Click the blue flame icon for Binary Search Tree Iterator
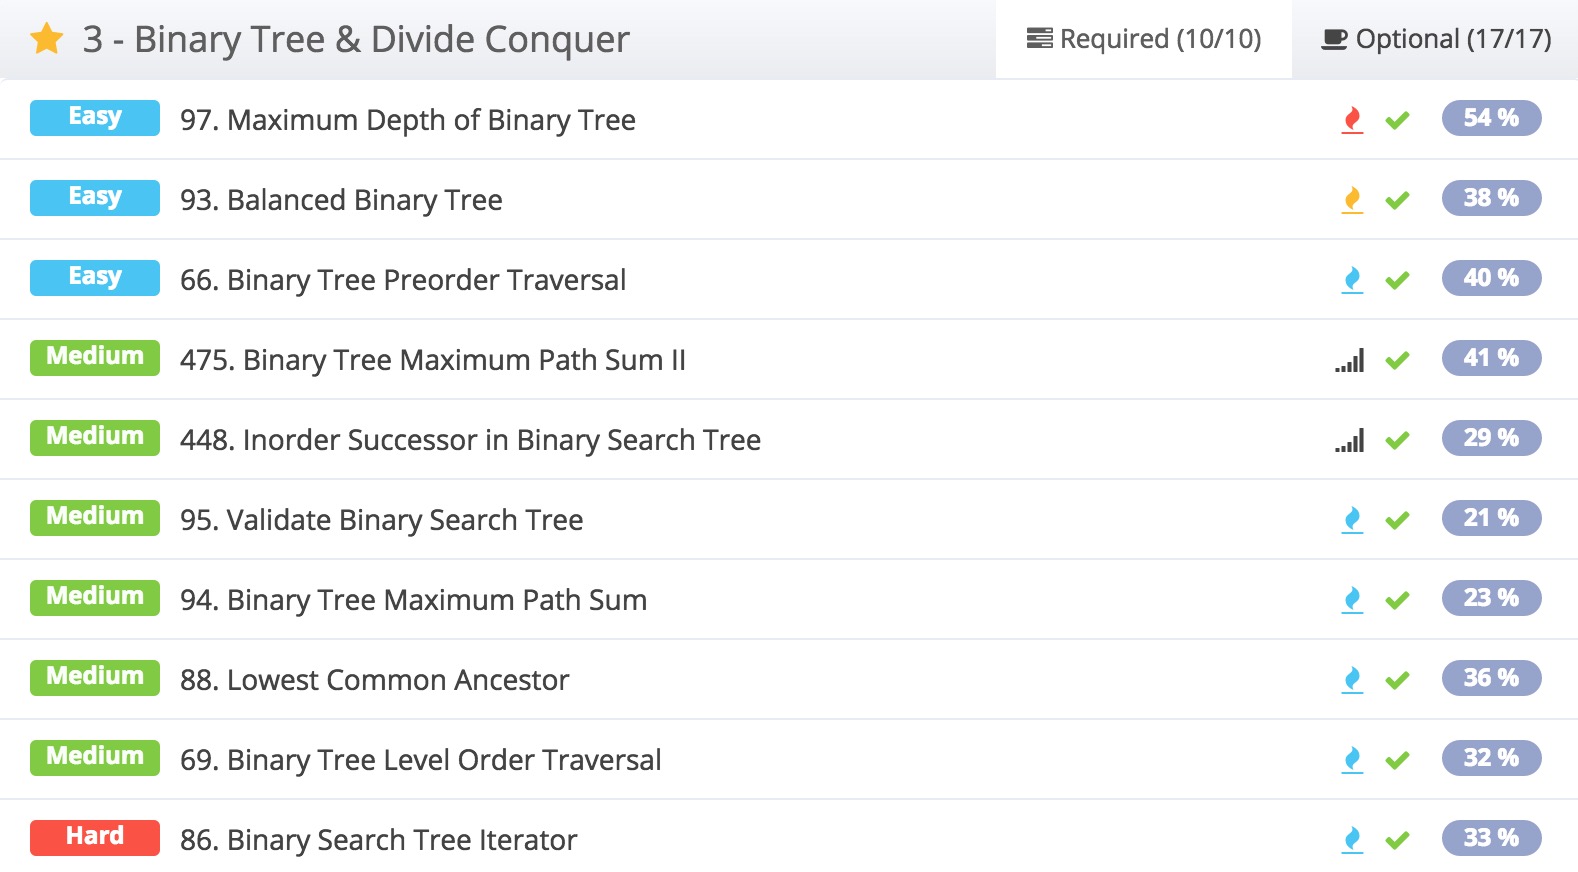Image resolution: width=1578 pixels, height=872 pixels. [x=1352, y=840]
